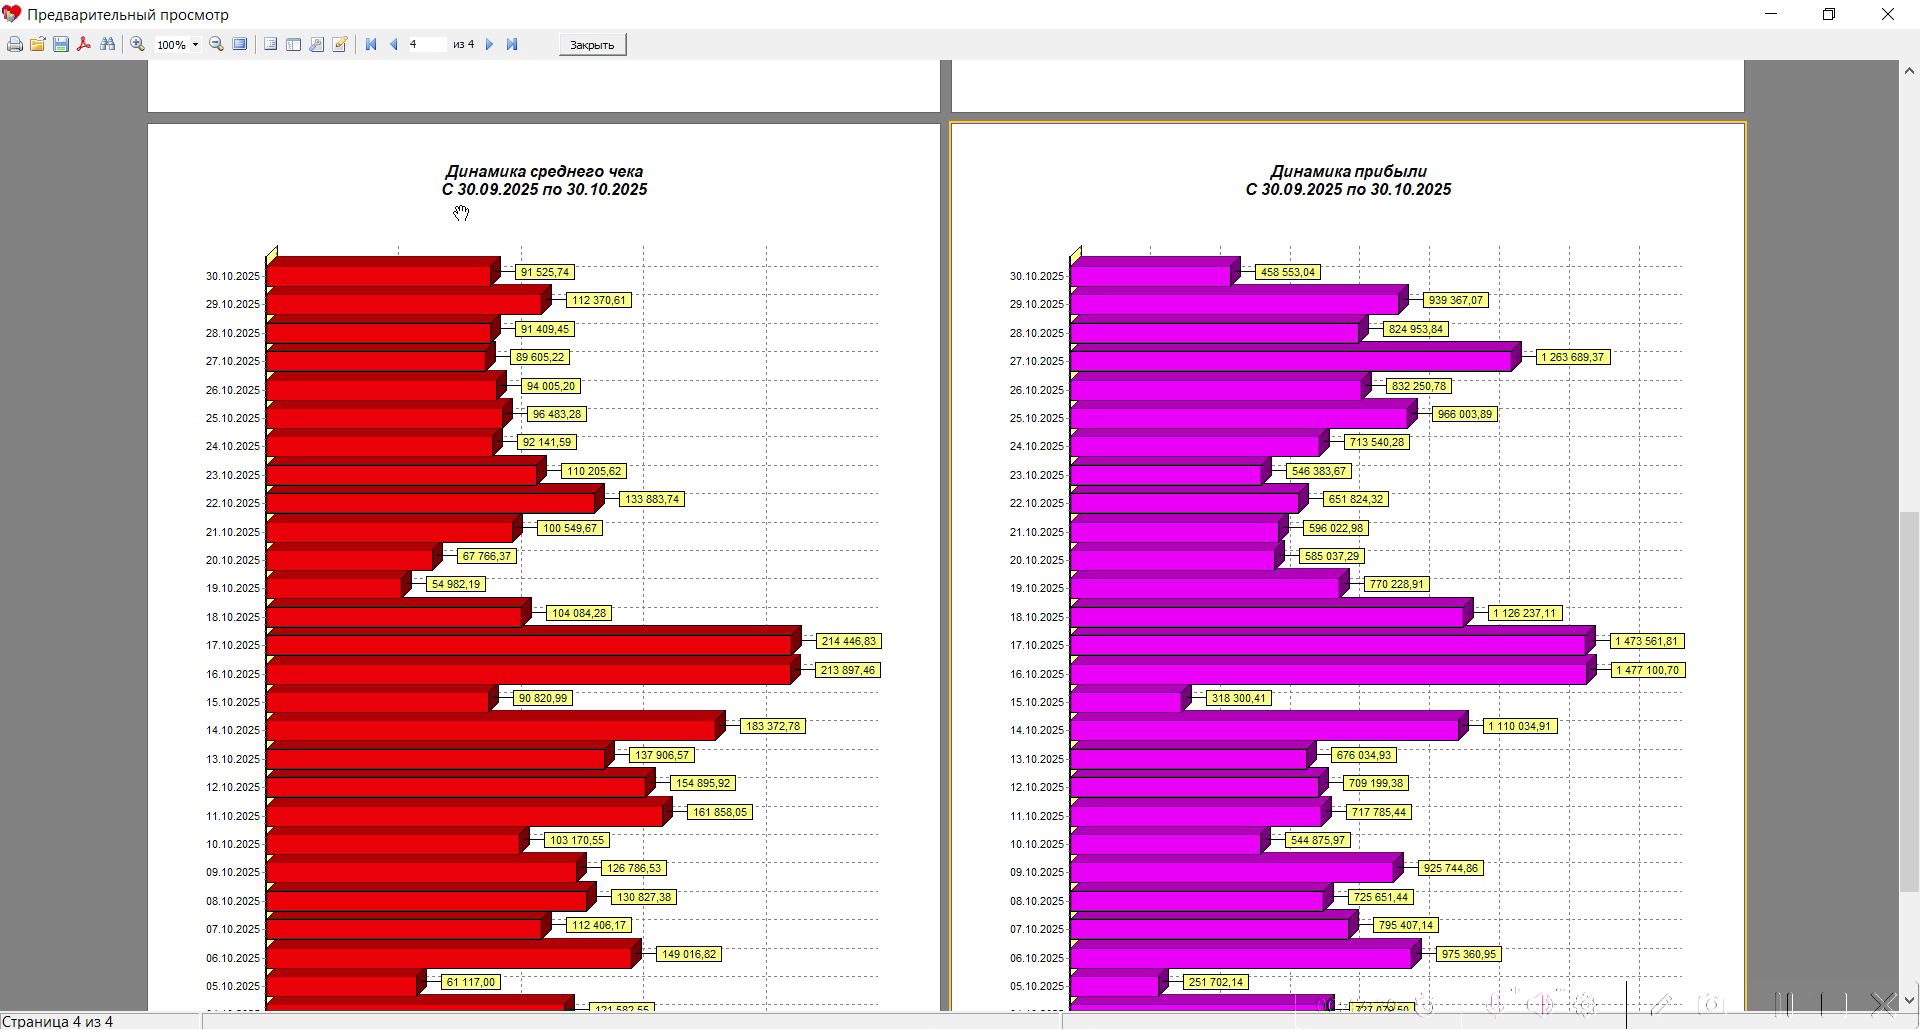Viewport: 1920px width, 1030px height.
Task: Click the value label 137 906,57
Action: tap(662, 756)
